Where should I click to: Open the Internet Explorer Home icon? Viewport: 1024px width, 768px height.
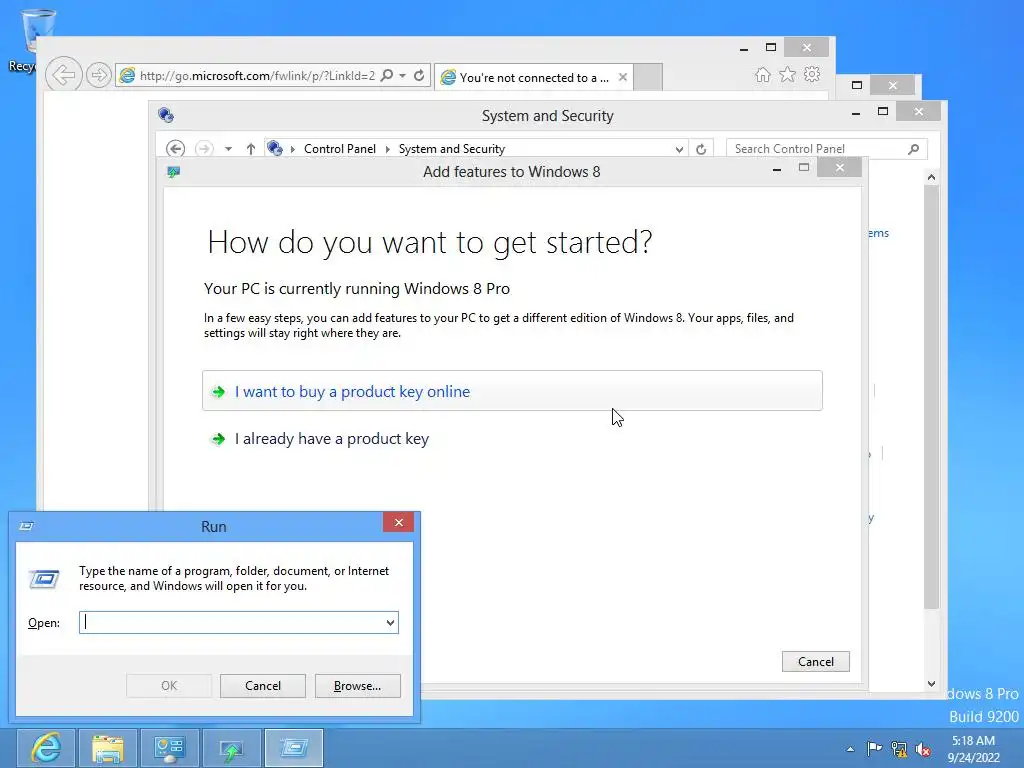762,74
